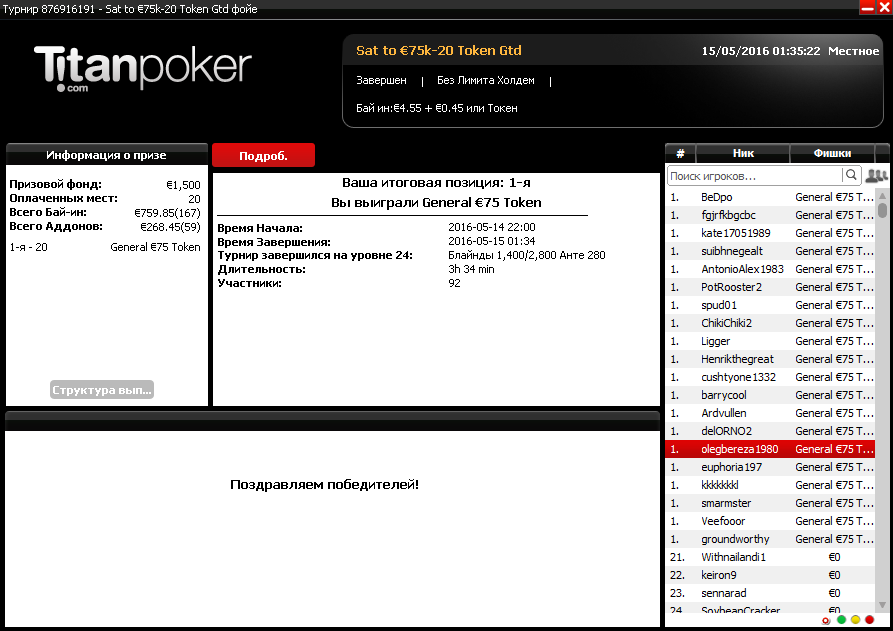Open the friends/players group icon
This screenshot has width=893, height=631.
point(876,175)
